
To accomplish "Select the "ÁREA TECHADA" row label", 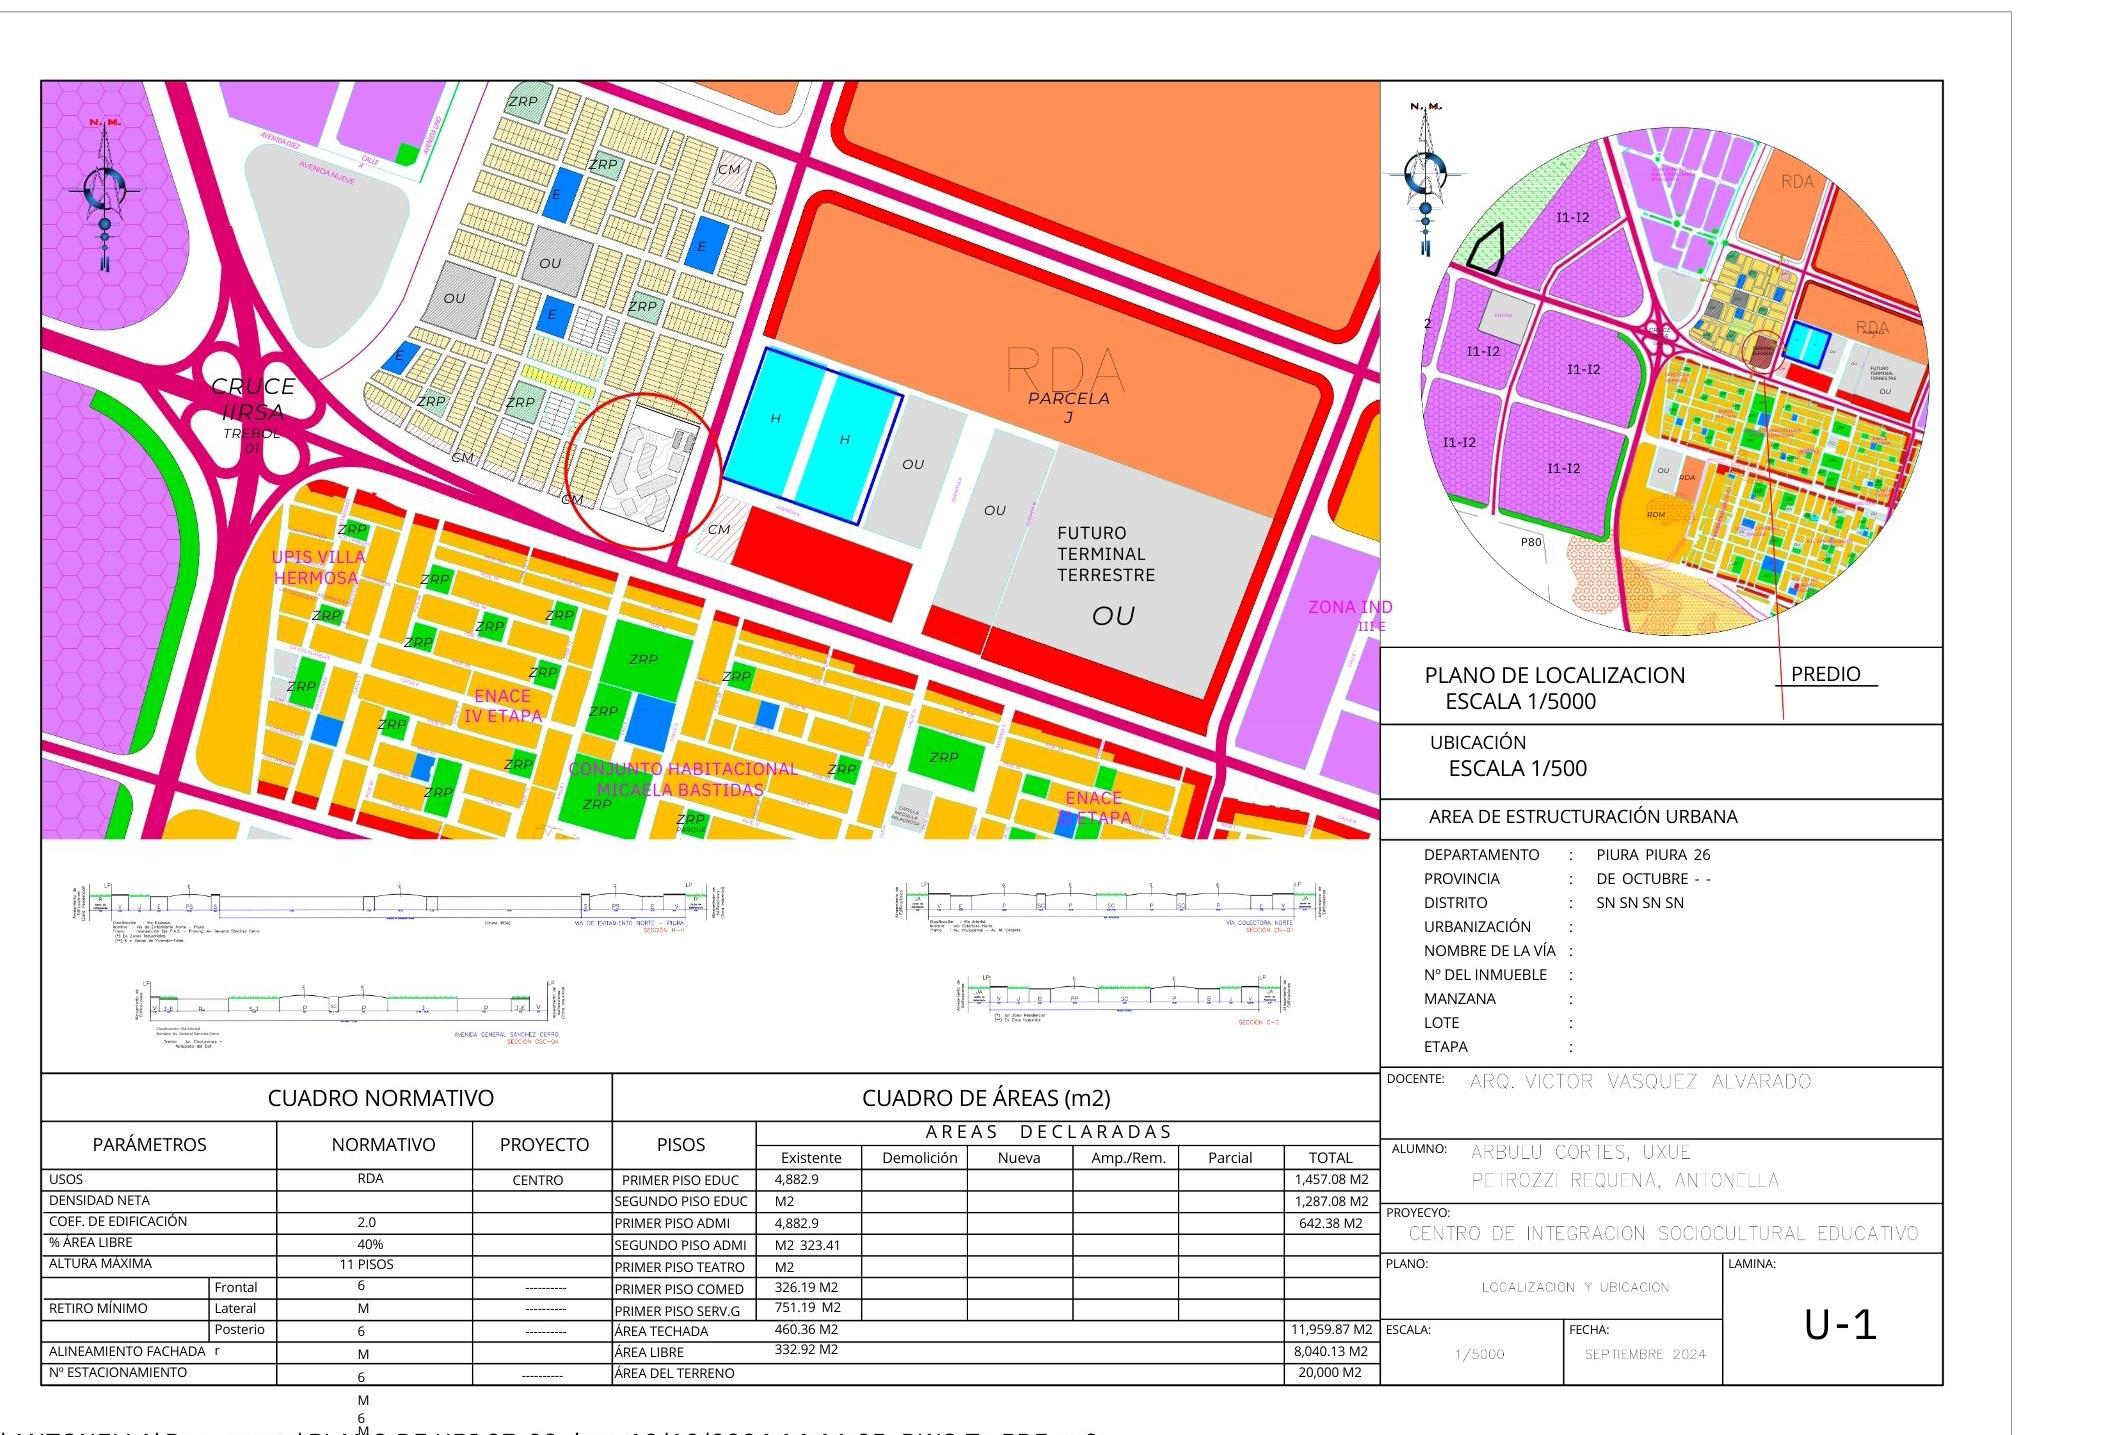I will coord(661,1331).
